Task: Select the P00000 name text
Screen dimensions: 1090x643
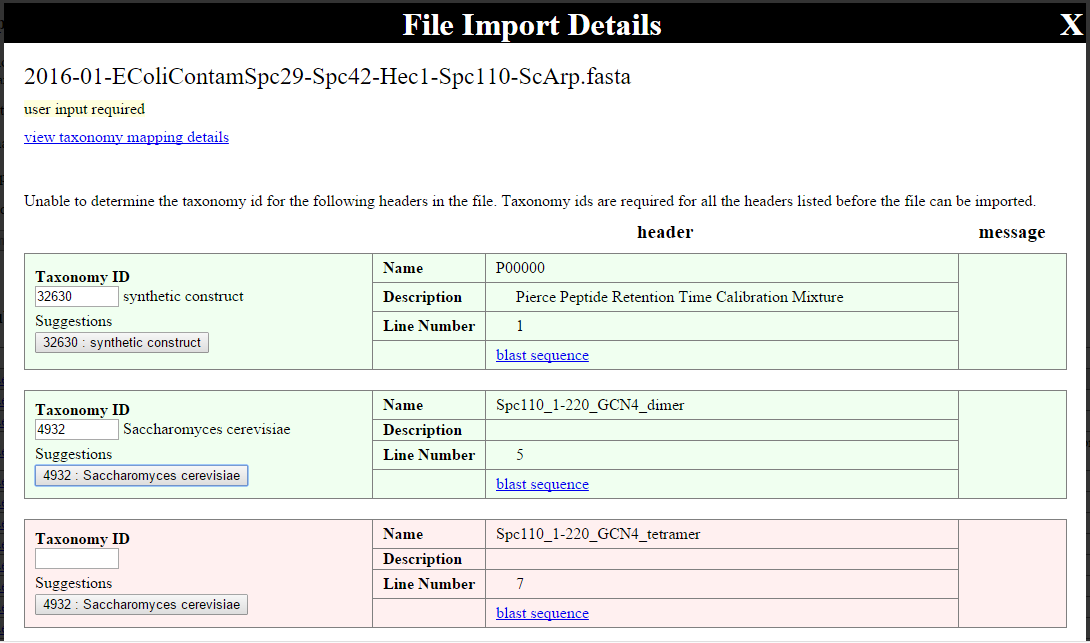Action: coord(520,268)
